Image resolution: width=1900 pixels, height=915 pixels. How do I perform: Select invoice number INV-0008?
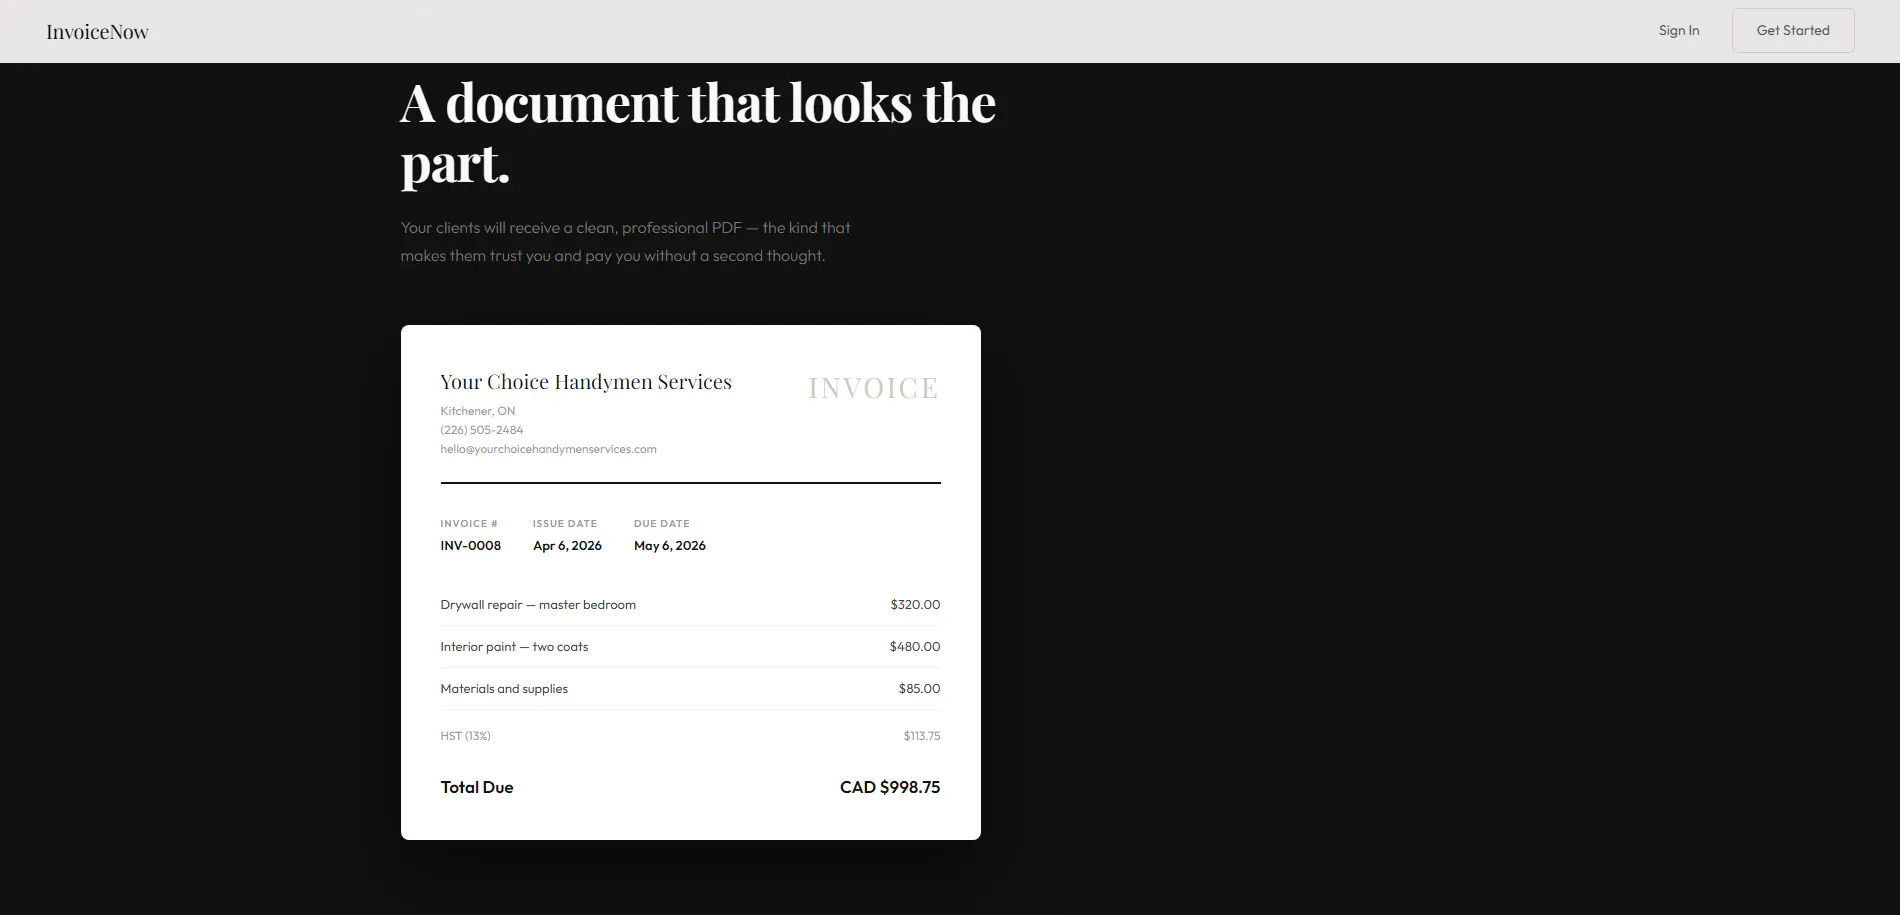point(470,546)
